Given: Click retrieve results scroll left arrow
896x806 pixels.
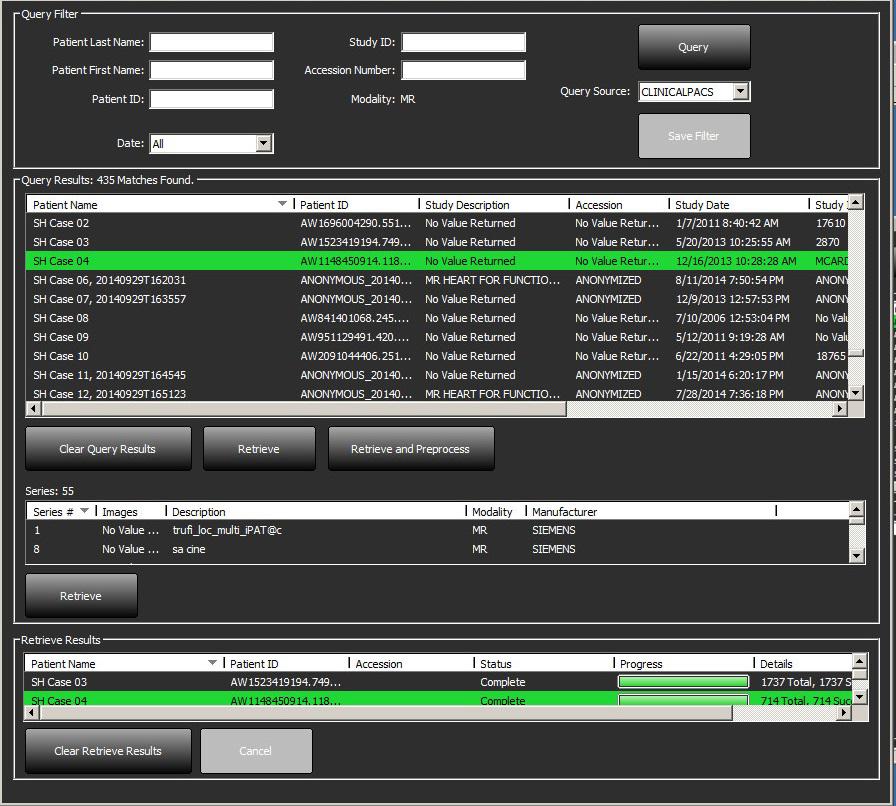Looking at the screenshot, I should (x=32, y=713).
